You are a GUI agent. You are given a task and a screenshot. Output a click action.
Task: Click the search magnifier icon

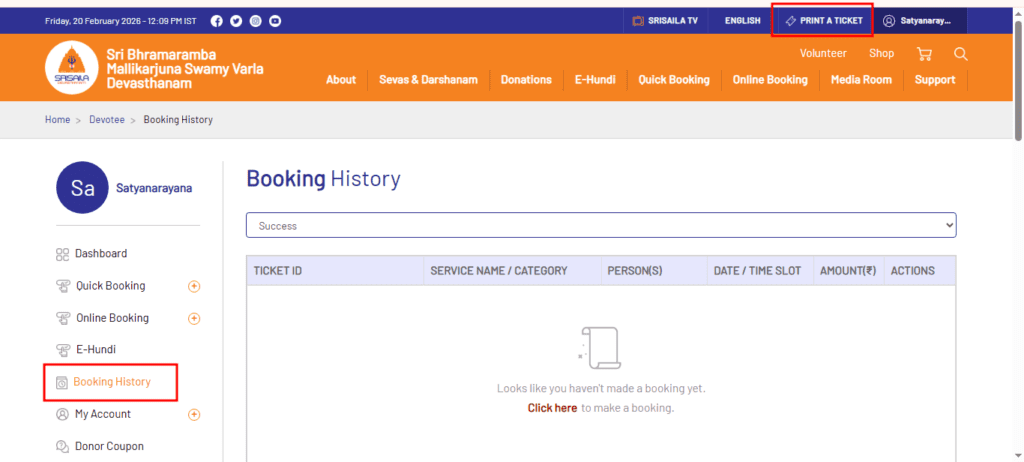(x=960, y=54)
